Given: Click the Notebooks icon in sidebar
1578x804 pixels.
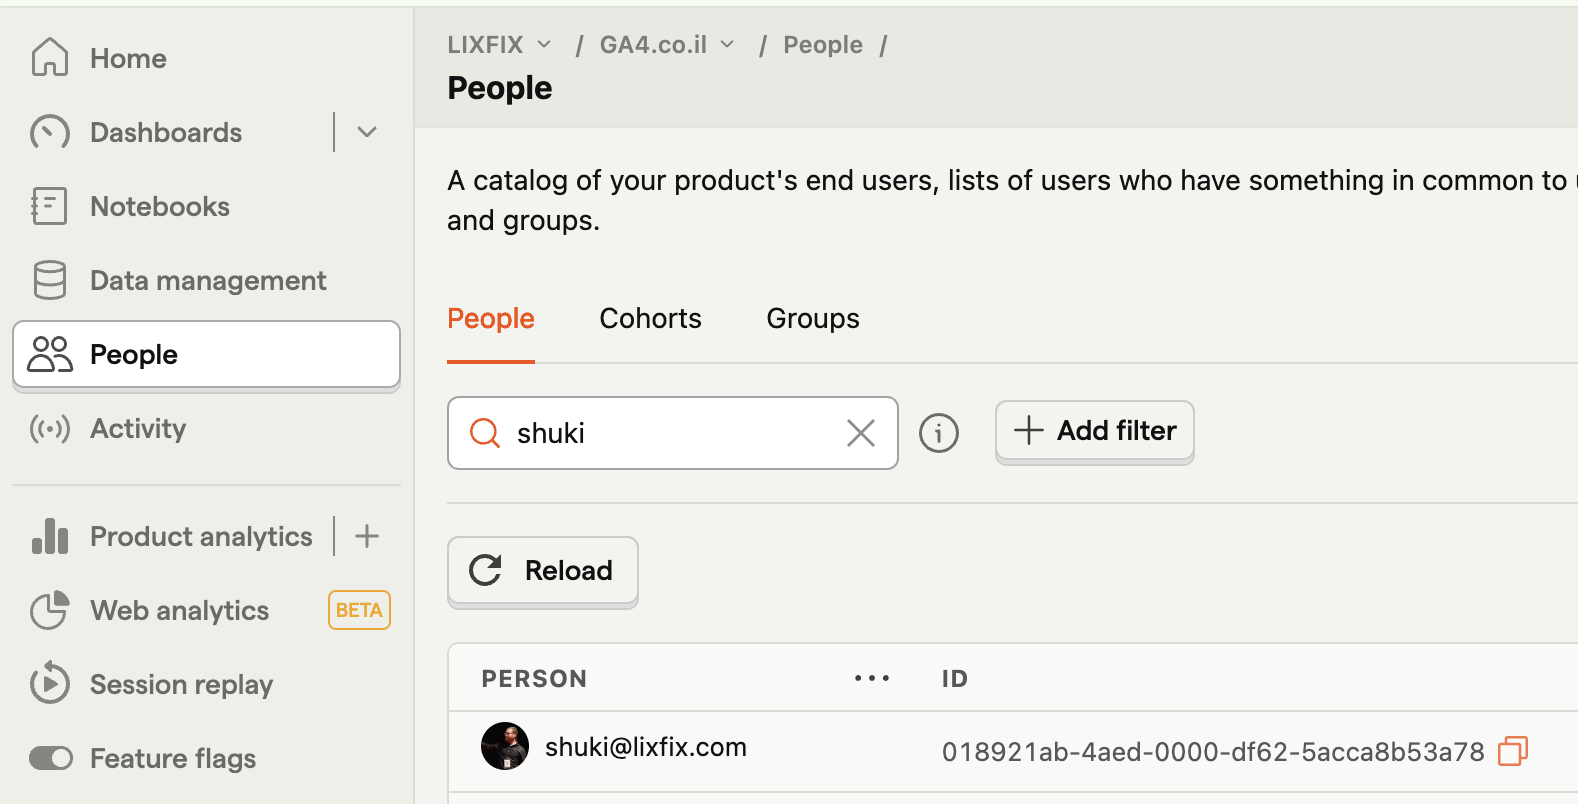Looking at the screenshot, I should coord(49,206).
